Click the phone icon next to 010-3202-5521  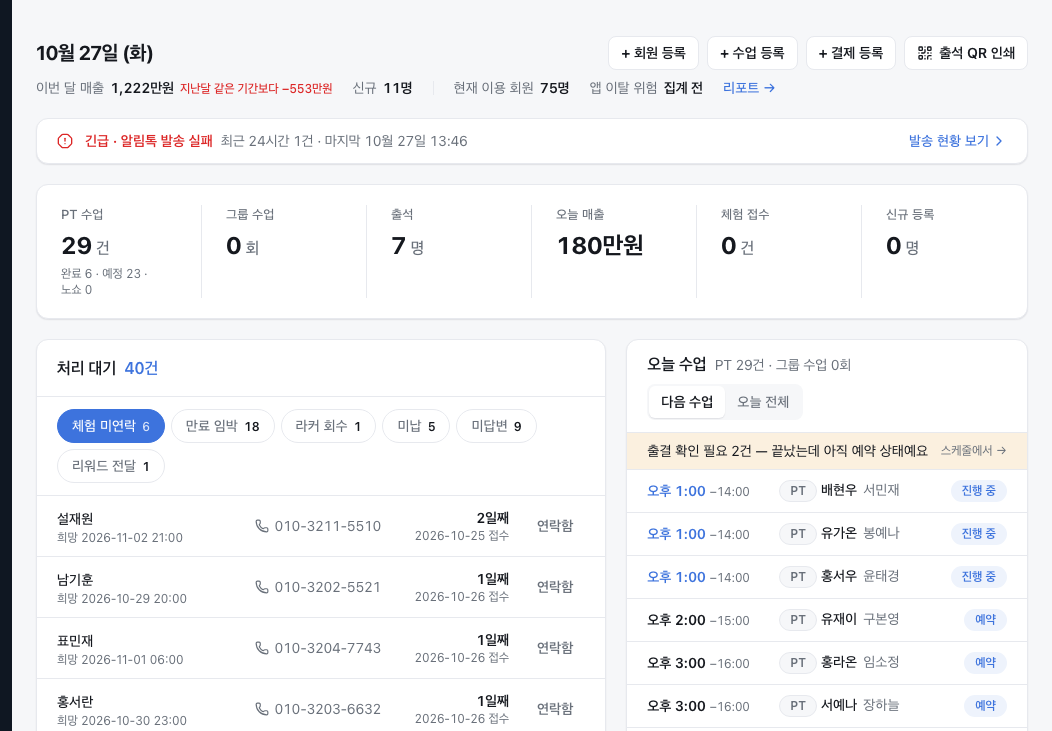262,587
